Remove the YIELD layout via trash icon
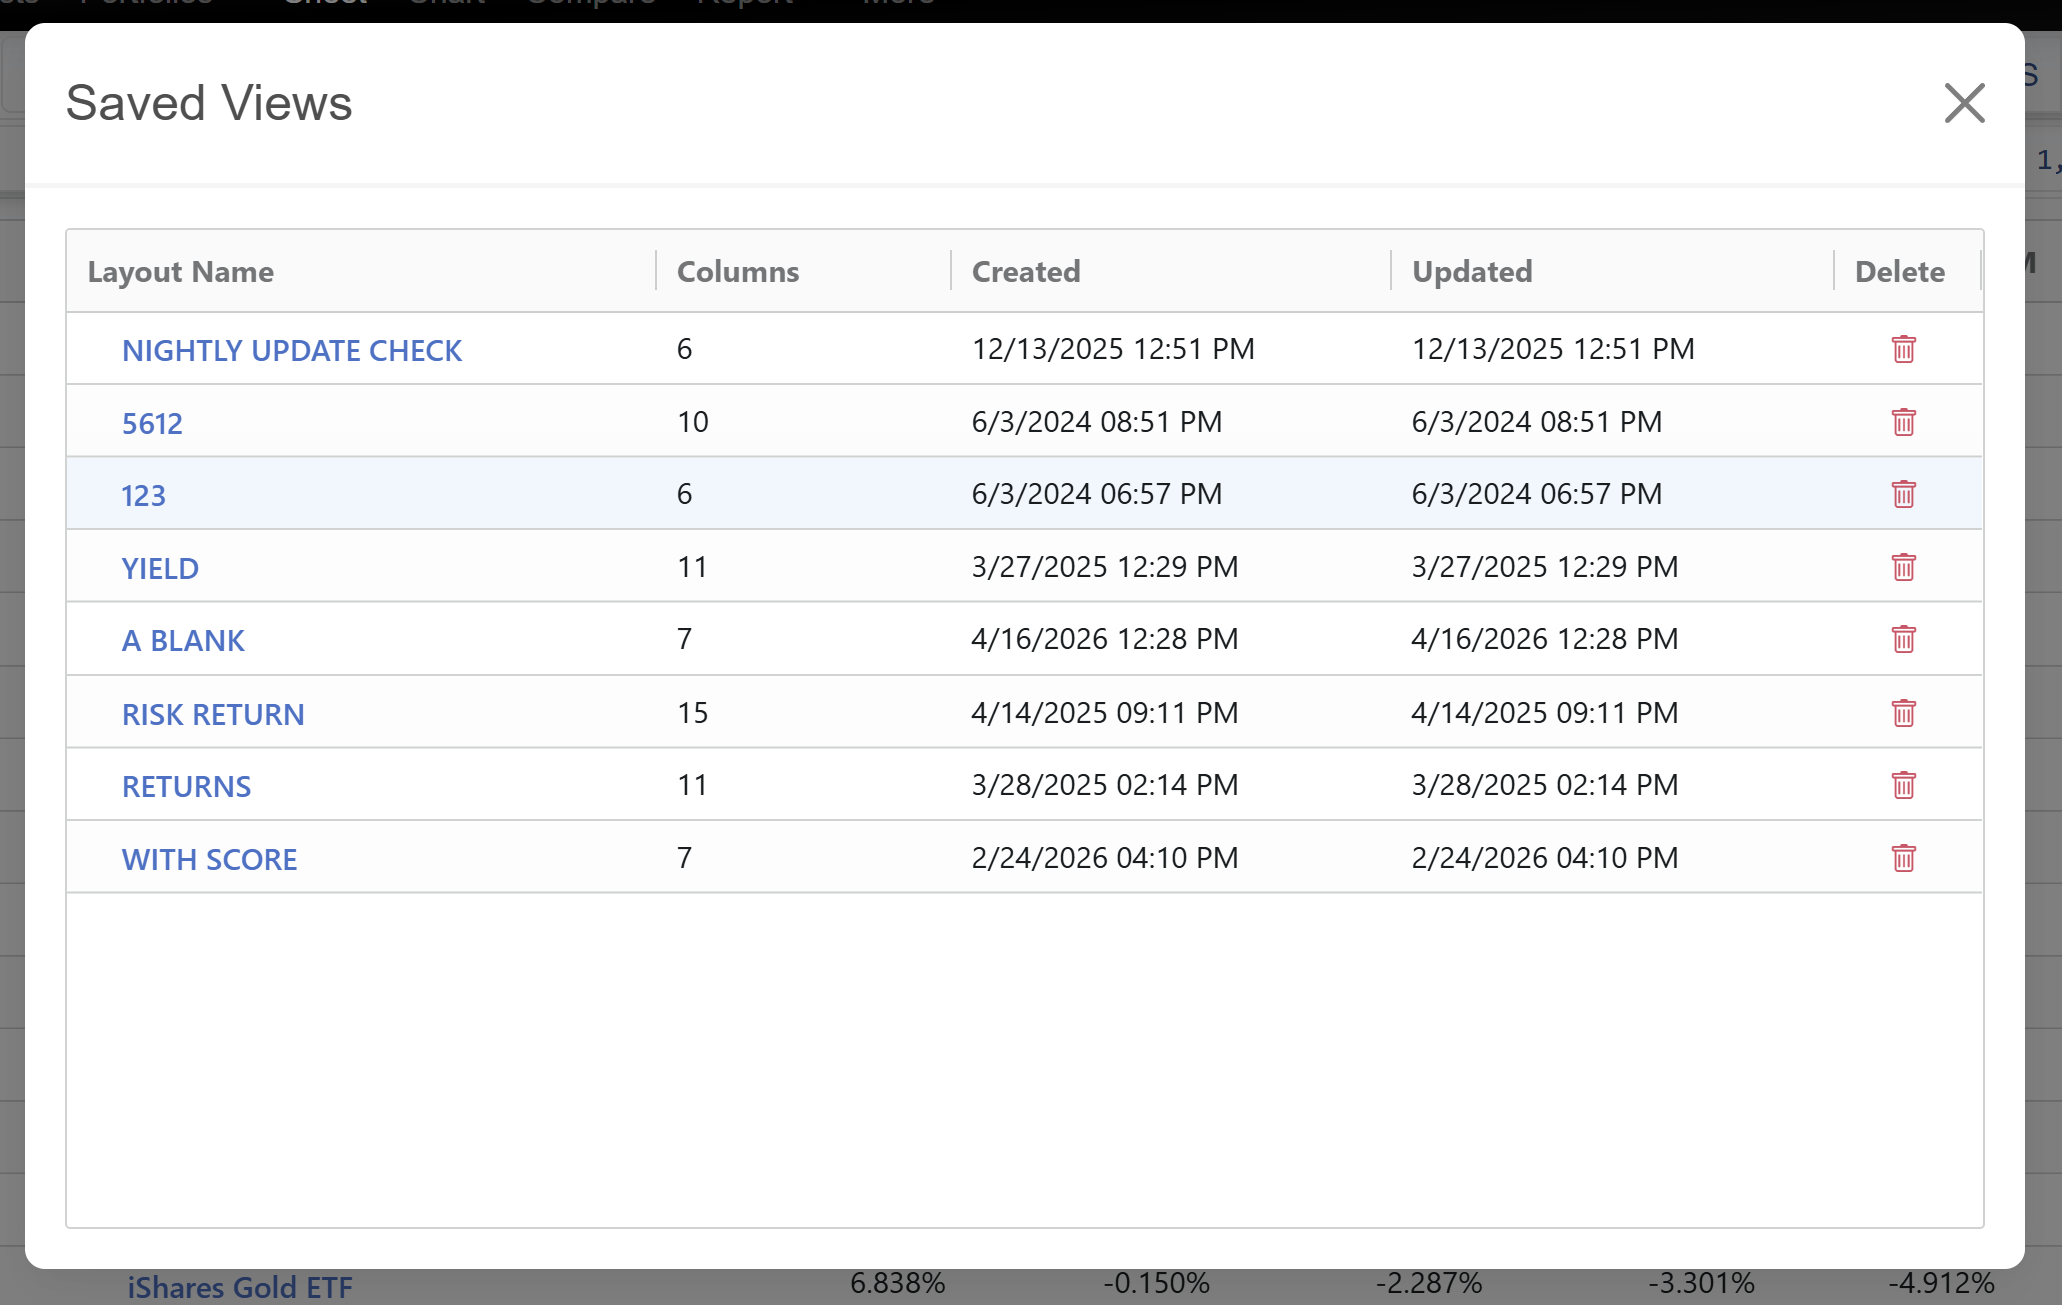This screenshot has height=1305, width=2062. coord(1903,567)
